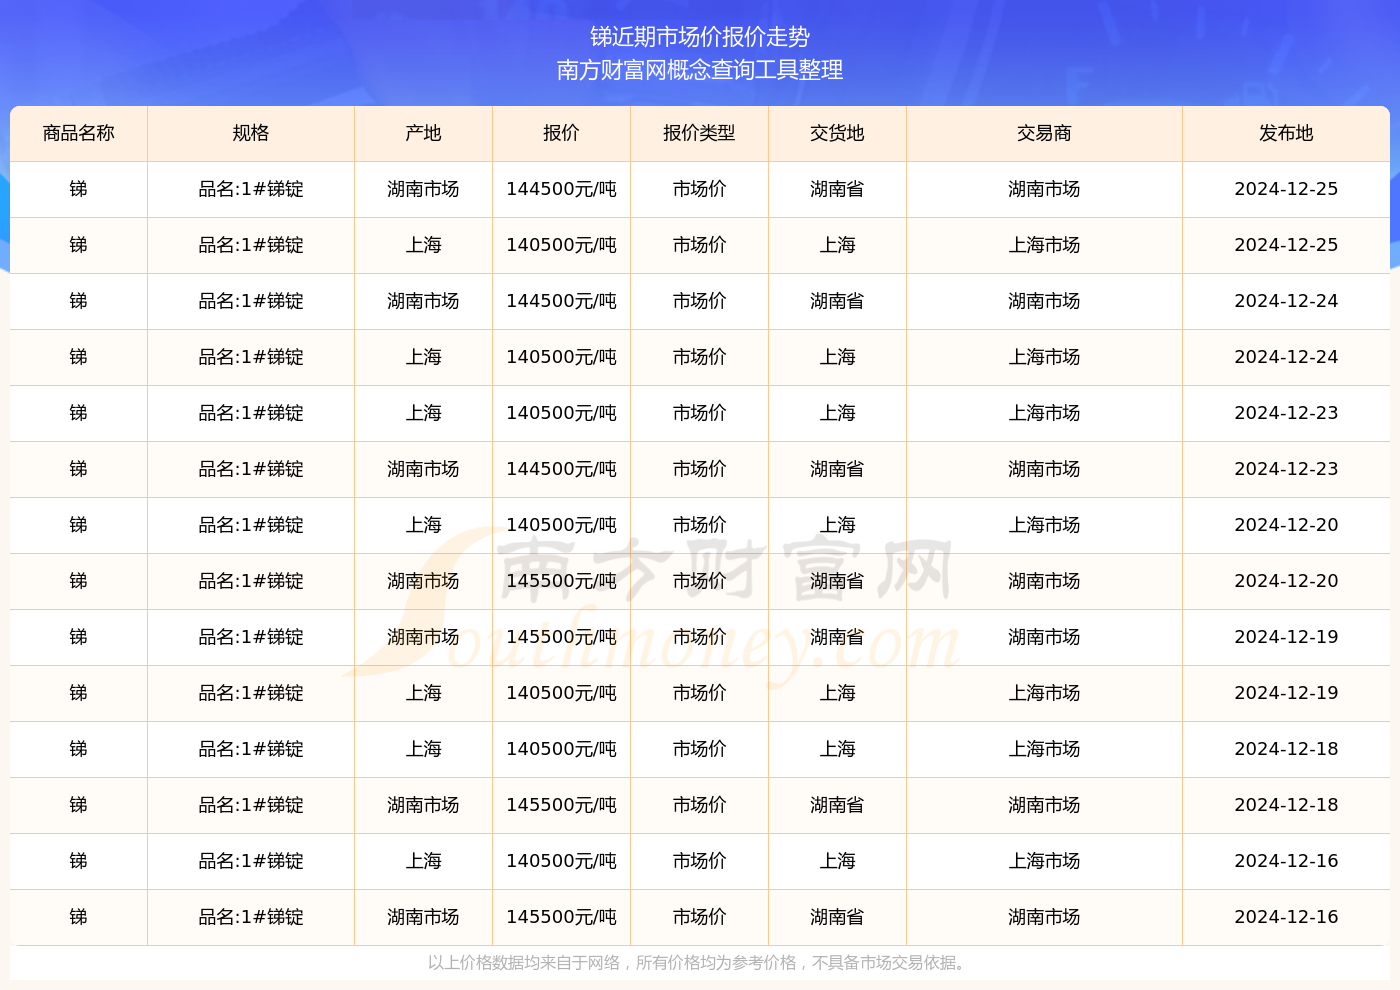
Task: Click 市场价 quote type in 2024-12-25 湖南 row
Action: pos(700,189)
